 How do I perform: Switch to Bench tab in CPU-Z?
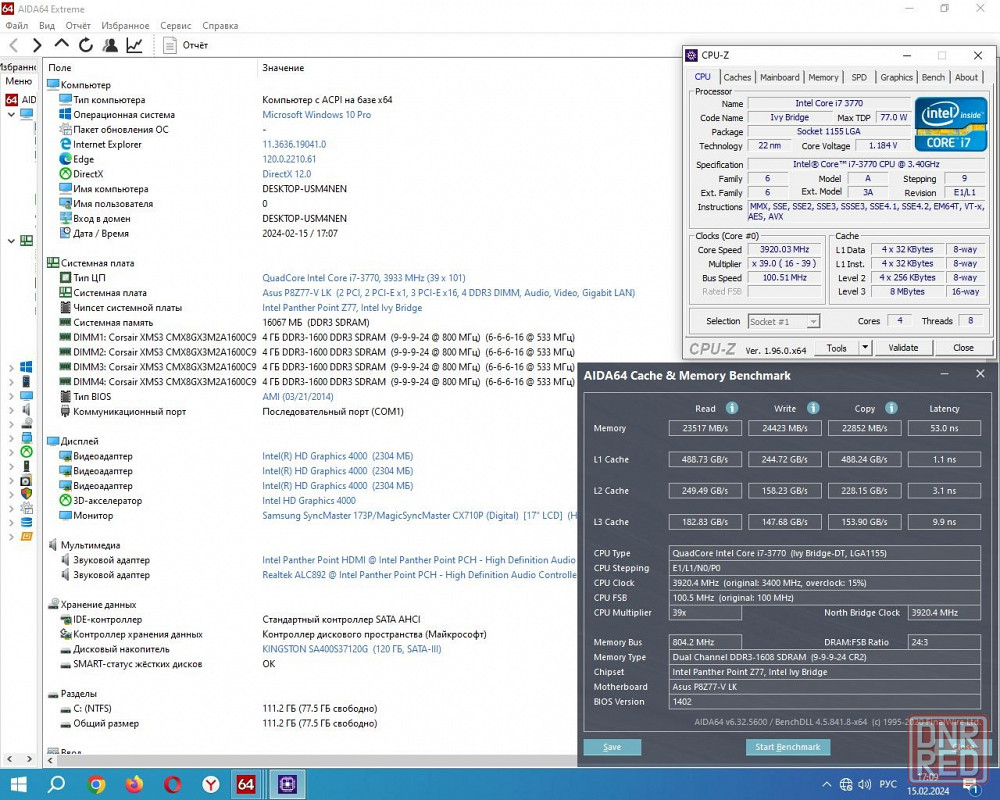click(x=933, y=77)
